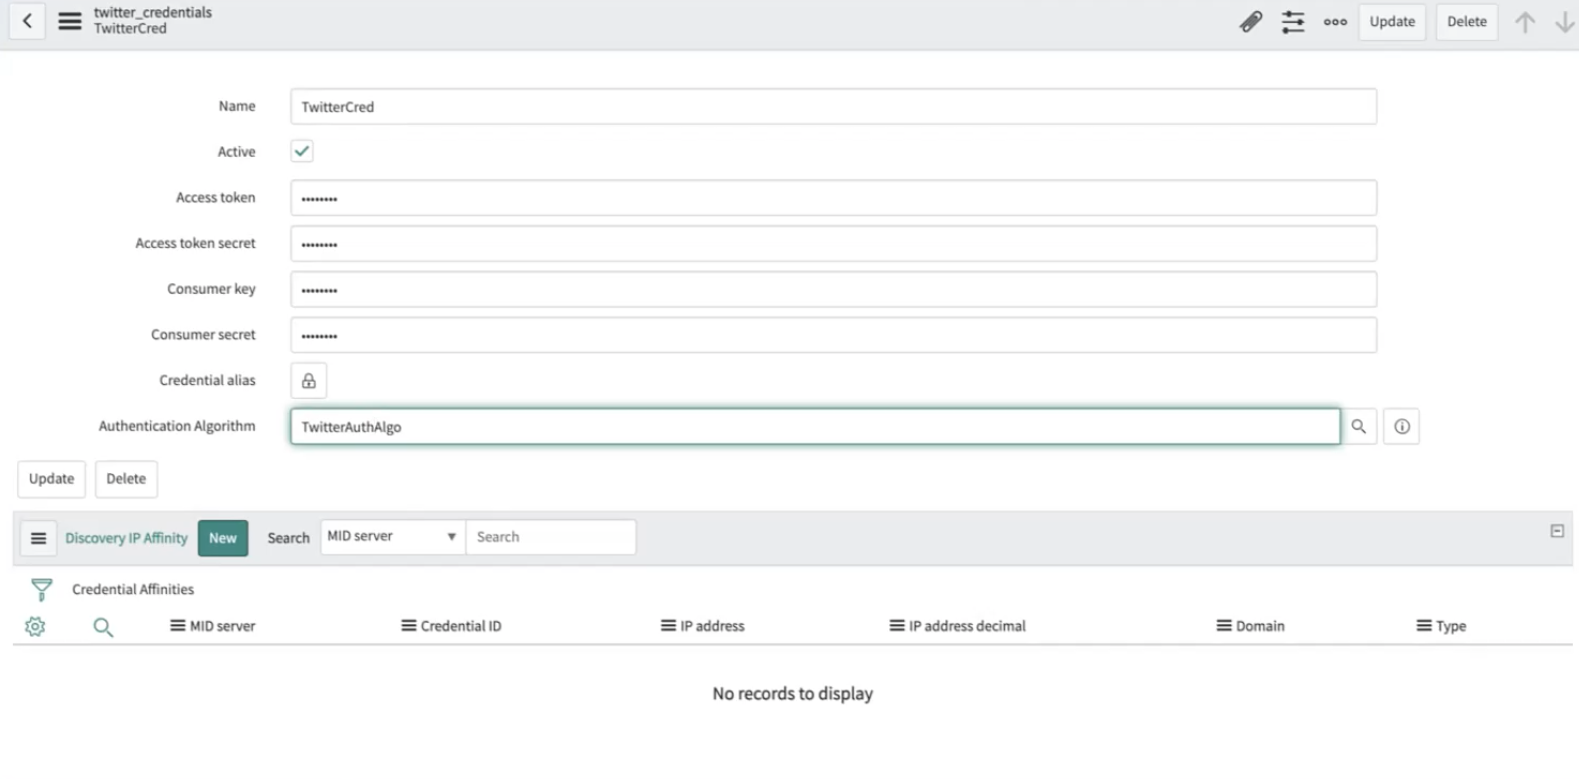Uncheck the Active checkbox

302,151
